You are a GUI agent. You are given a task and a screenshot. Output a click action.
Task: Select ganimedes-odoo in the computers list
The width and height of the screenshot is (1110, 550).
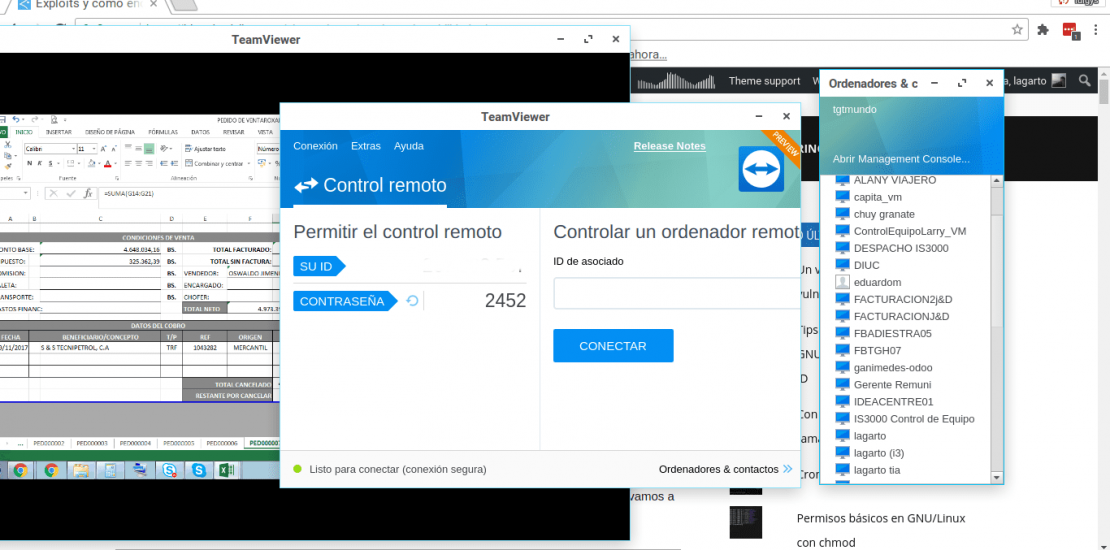click(893, 367)
